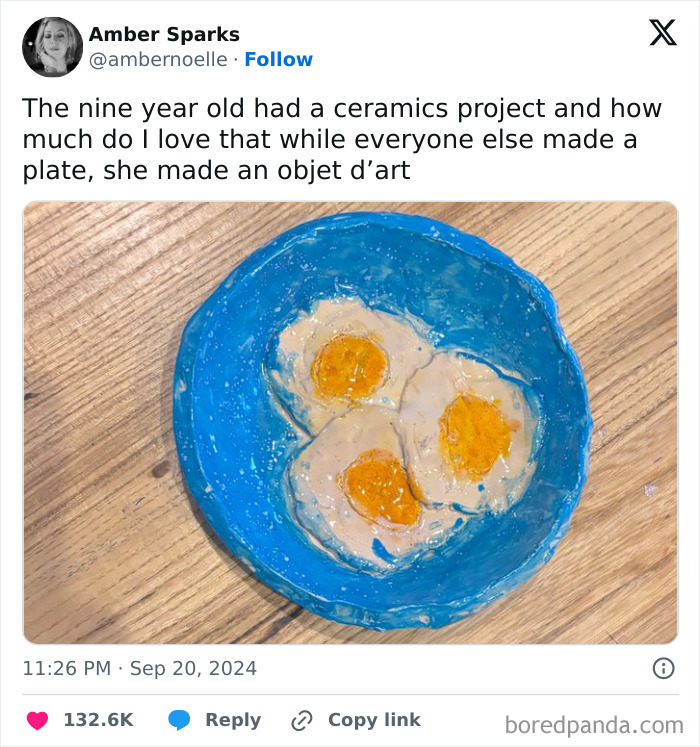Follow the @ambernoelle account
700x747 pixels.
(278, 60)
